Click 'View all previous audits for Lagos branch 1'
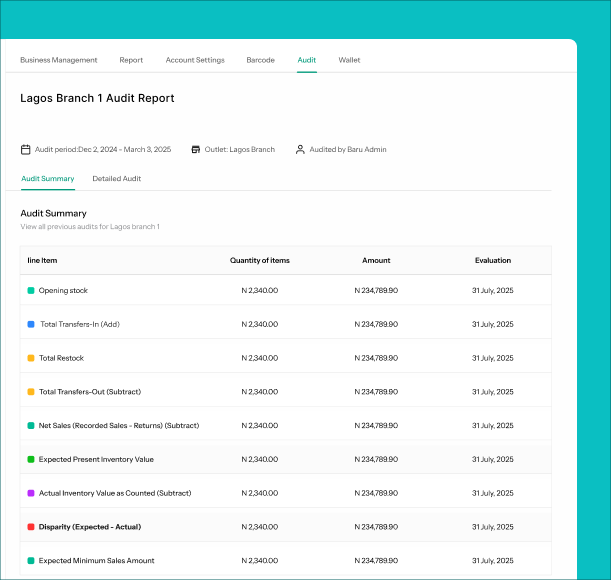Image resolution: width=611 pixels, height=581 pixels. click(x=90, y=227)
